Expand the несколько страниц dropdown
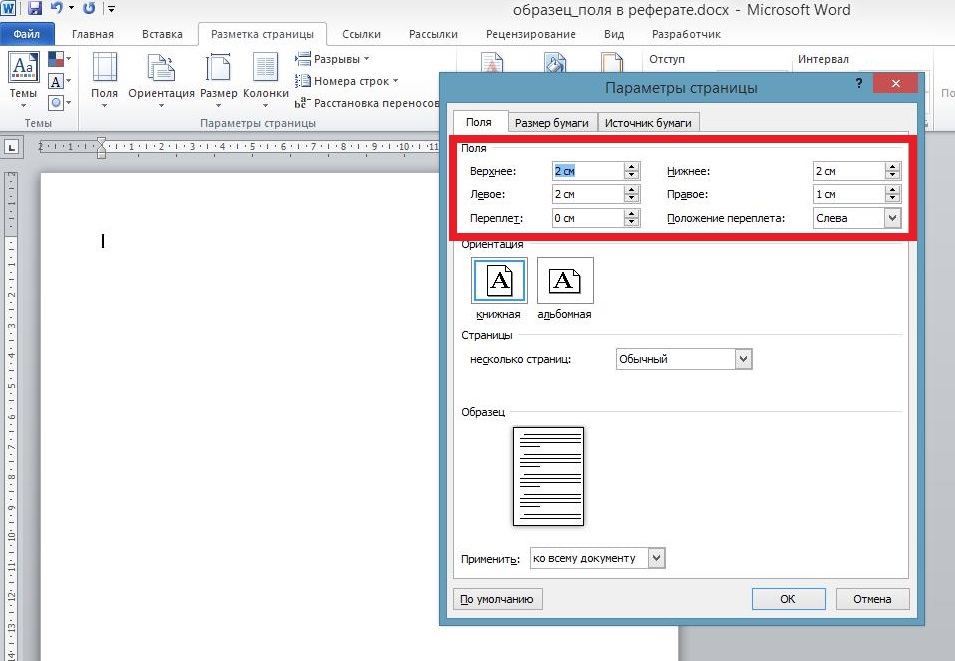Image resolution: width=955 pixels, height=661 pixels. point(742,359)
